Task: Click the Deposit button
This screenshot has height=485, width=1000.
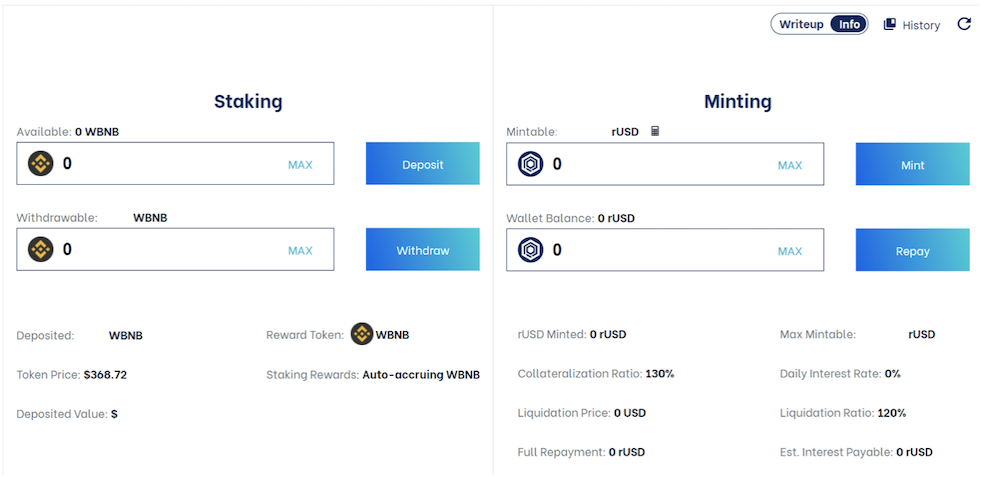Action: 422,163
